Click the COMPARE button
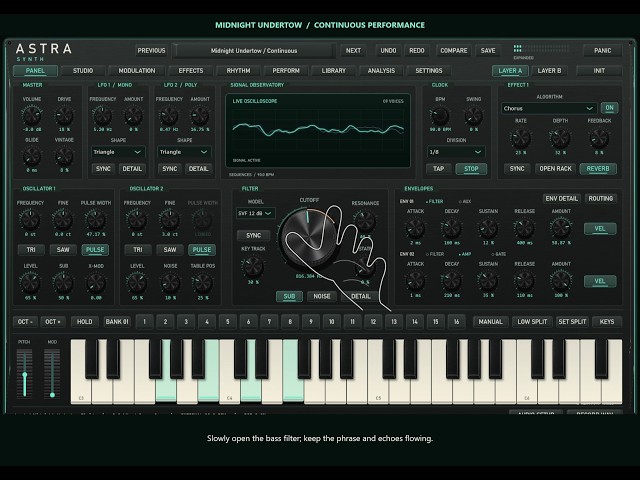 454,51
